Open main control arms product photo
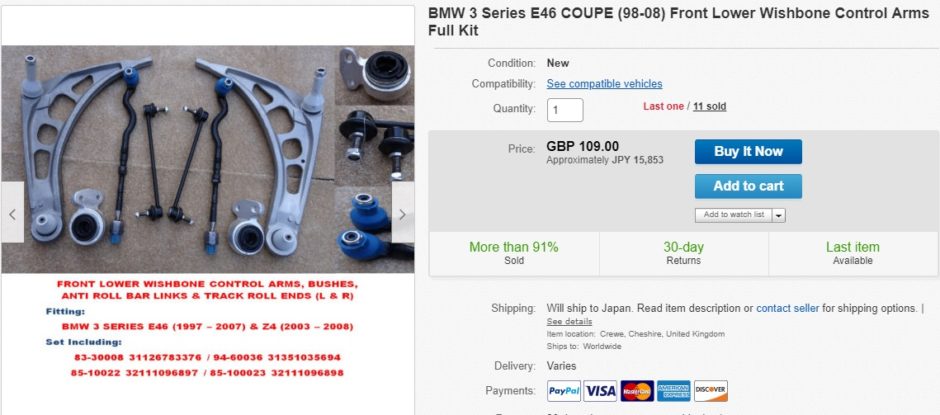This screenshot has width=940, height=415. (168, 159)
